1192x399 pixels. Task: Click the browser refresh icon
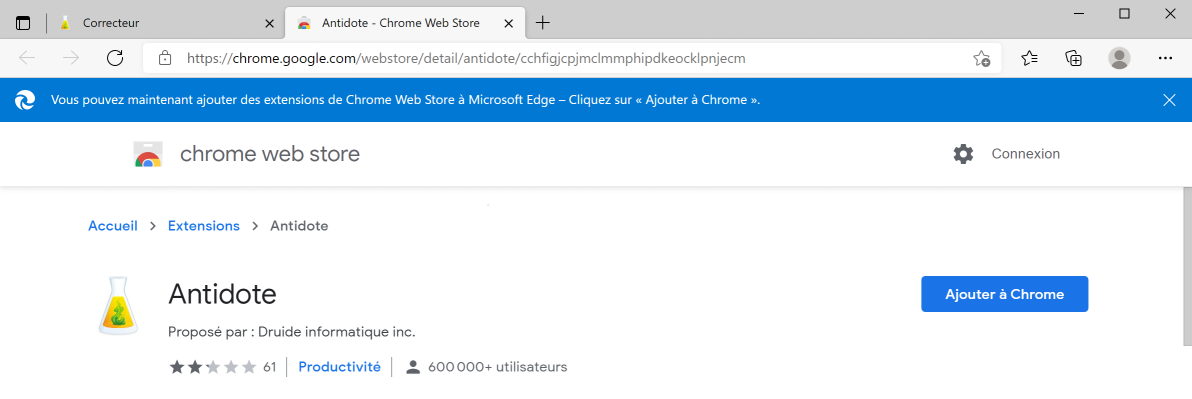coord(115,58)
